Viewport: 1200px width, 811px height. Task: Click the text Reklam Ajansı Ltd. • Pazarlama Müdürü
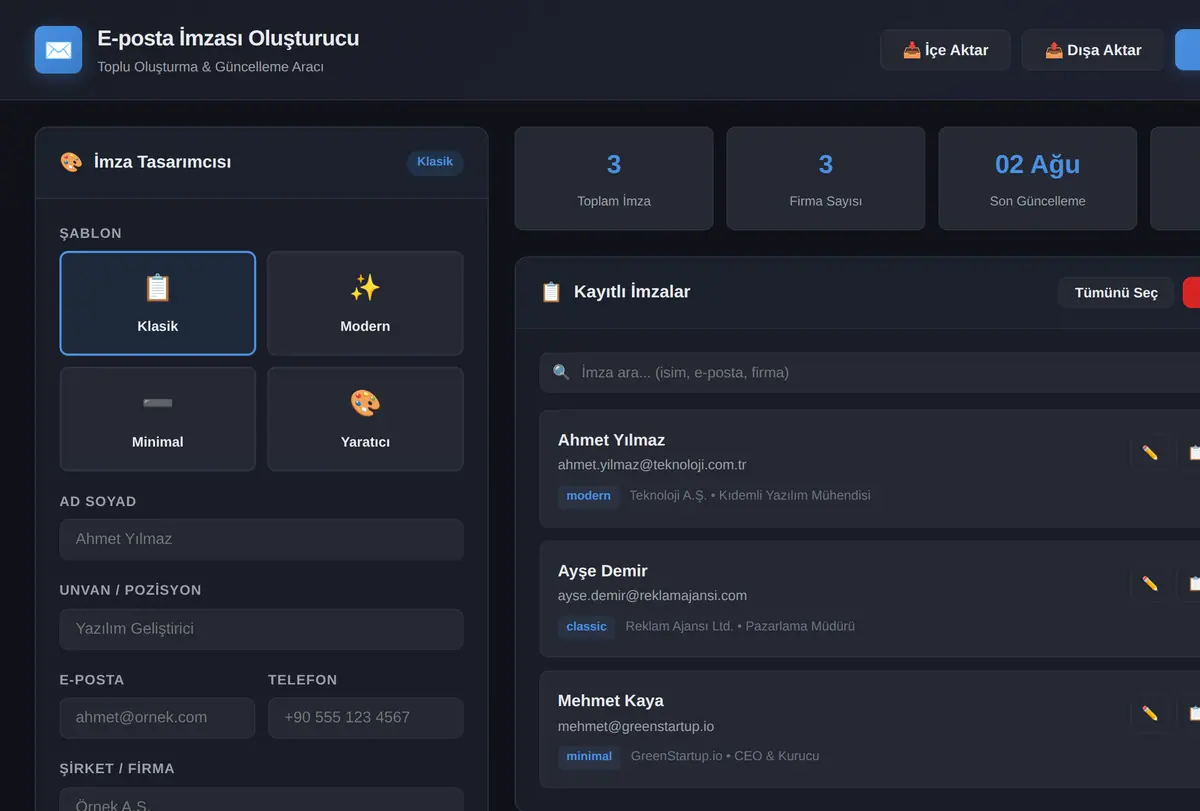tap(740, 627)
